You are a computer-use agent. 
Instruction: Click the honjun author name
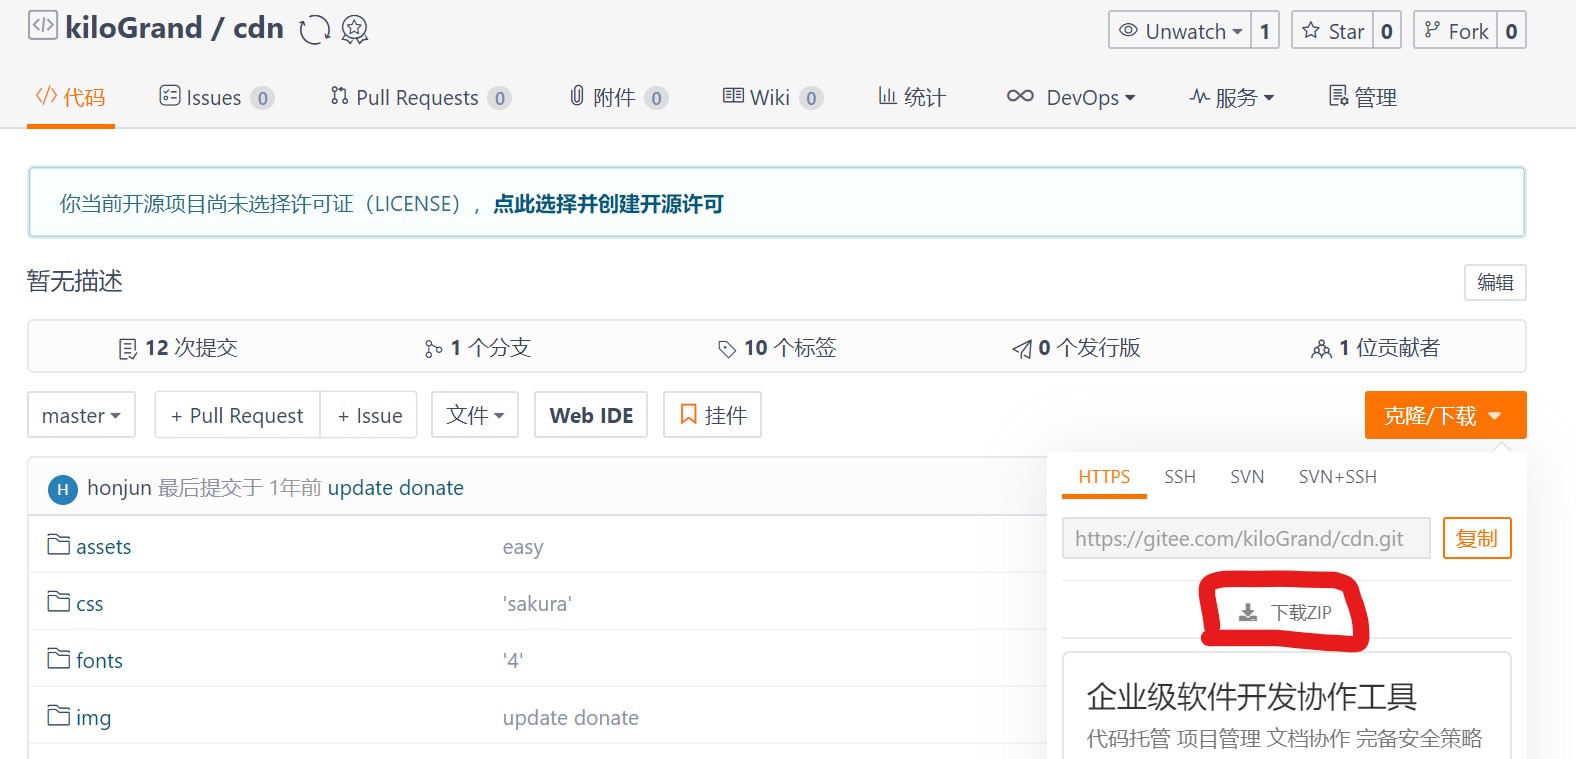119,488
